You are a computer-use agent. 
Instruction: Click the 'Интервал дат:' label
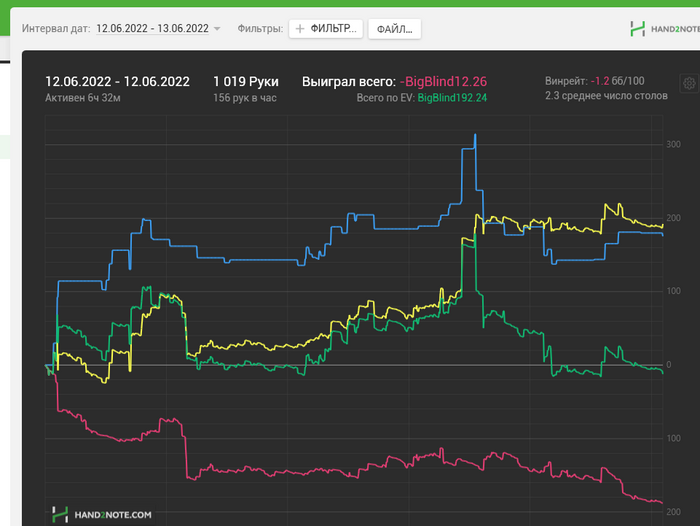56,29
